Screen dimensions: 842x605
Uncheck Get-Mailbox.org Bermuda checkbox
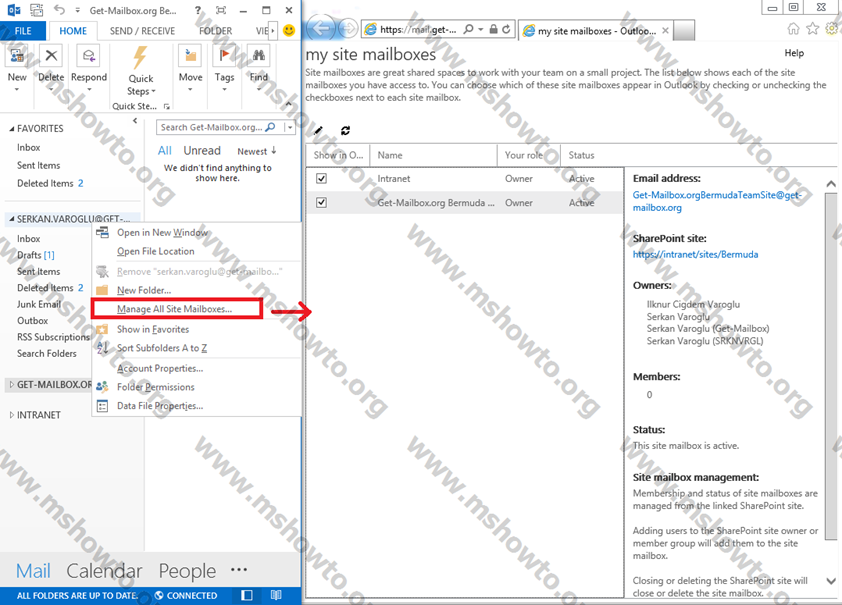click(321, 202)
